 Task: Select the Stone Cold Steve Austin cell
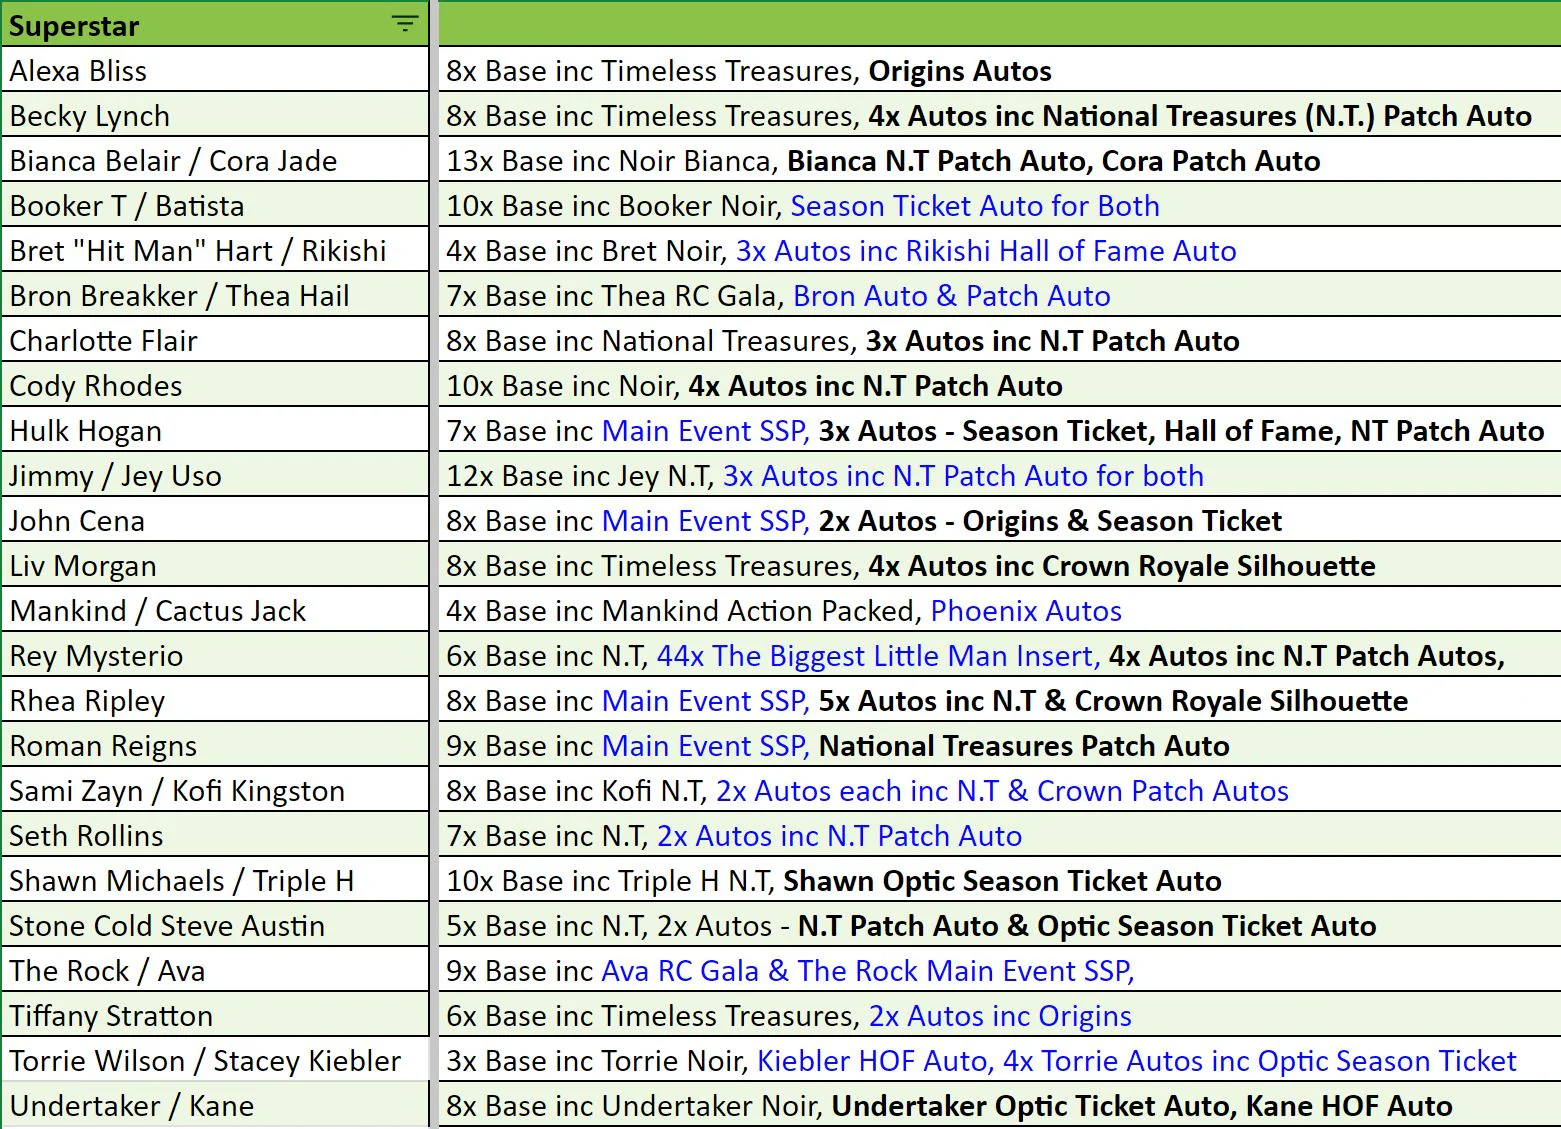tap(215, 925)
